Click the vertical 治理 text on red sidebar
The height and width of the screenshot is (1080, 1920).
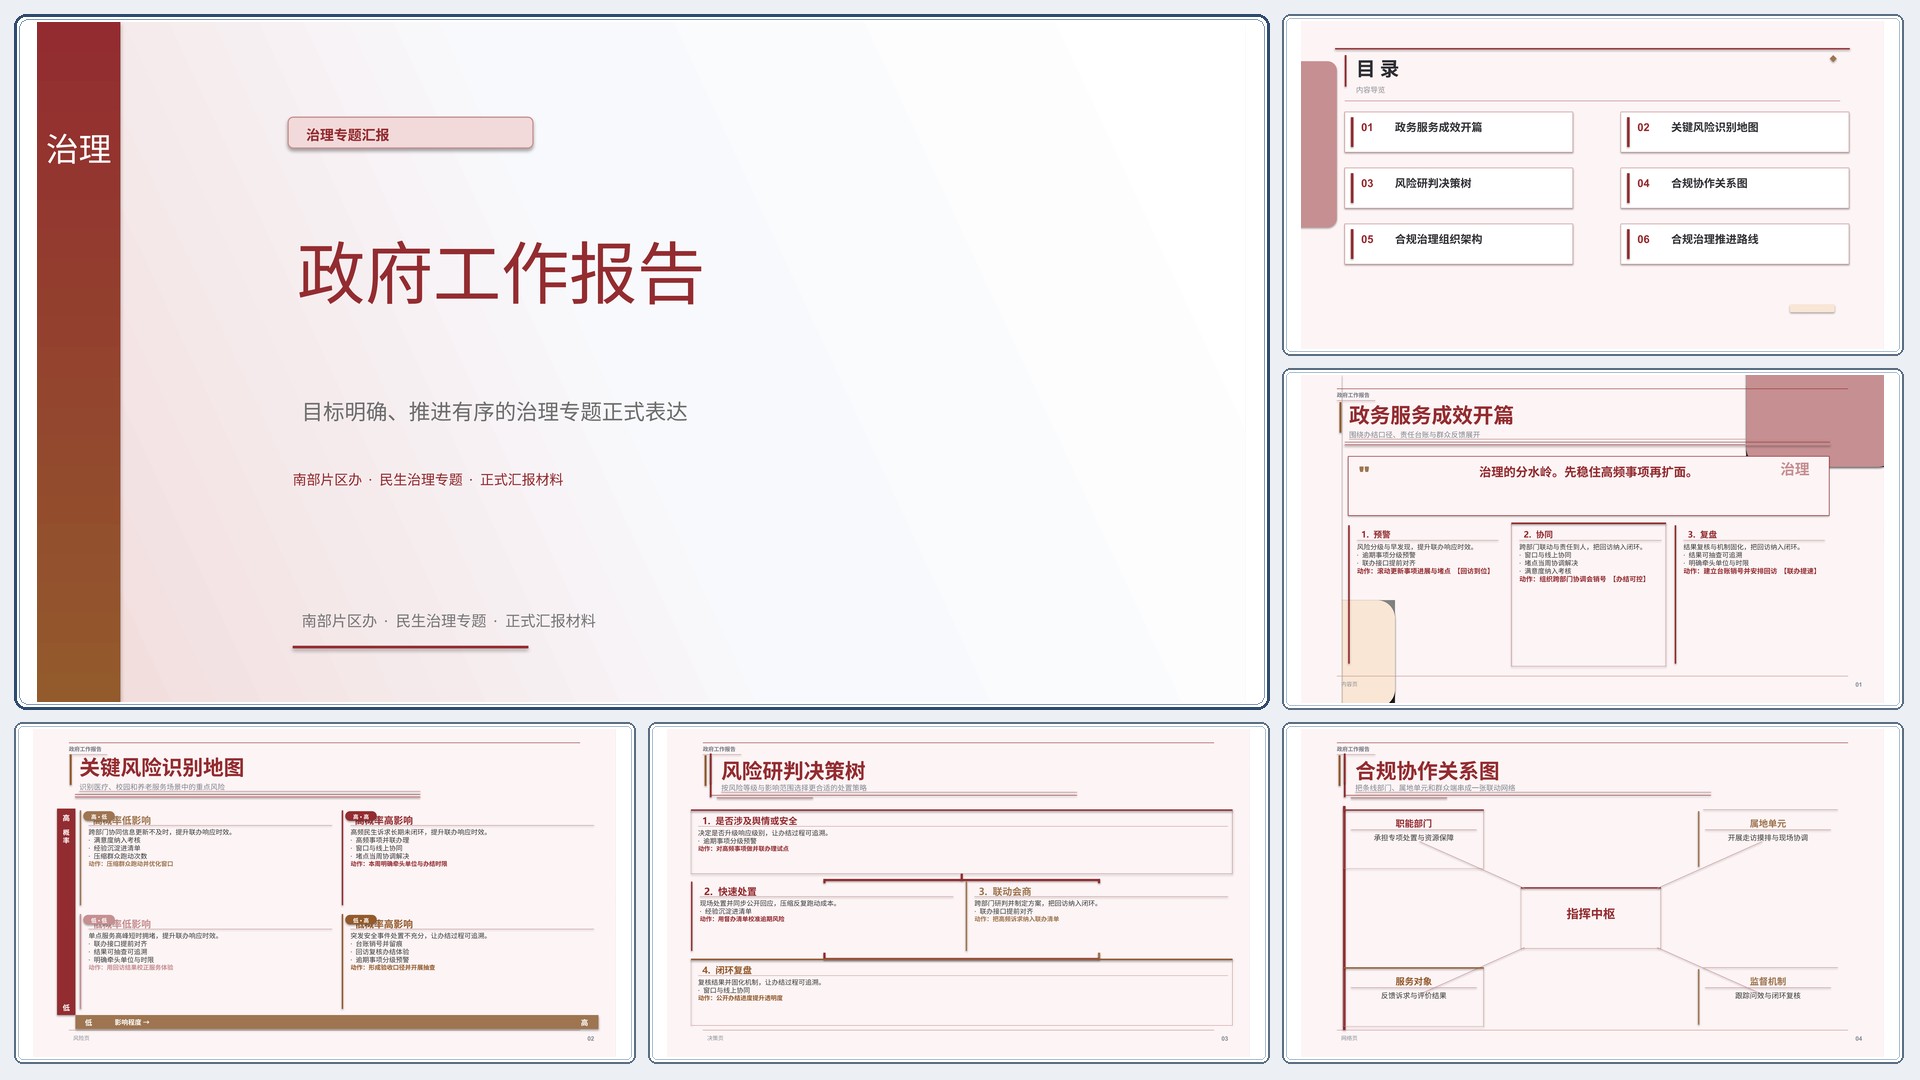(78, 149)
